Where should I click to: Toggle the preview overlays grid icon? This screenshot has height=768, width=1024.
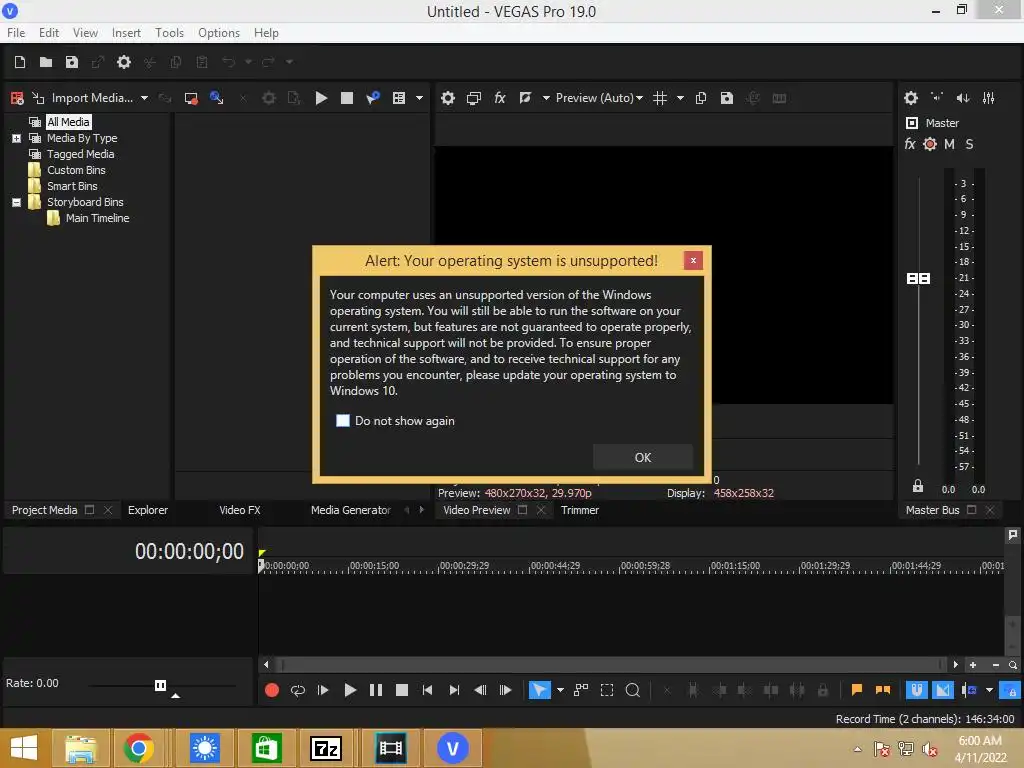click(660, 98)
